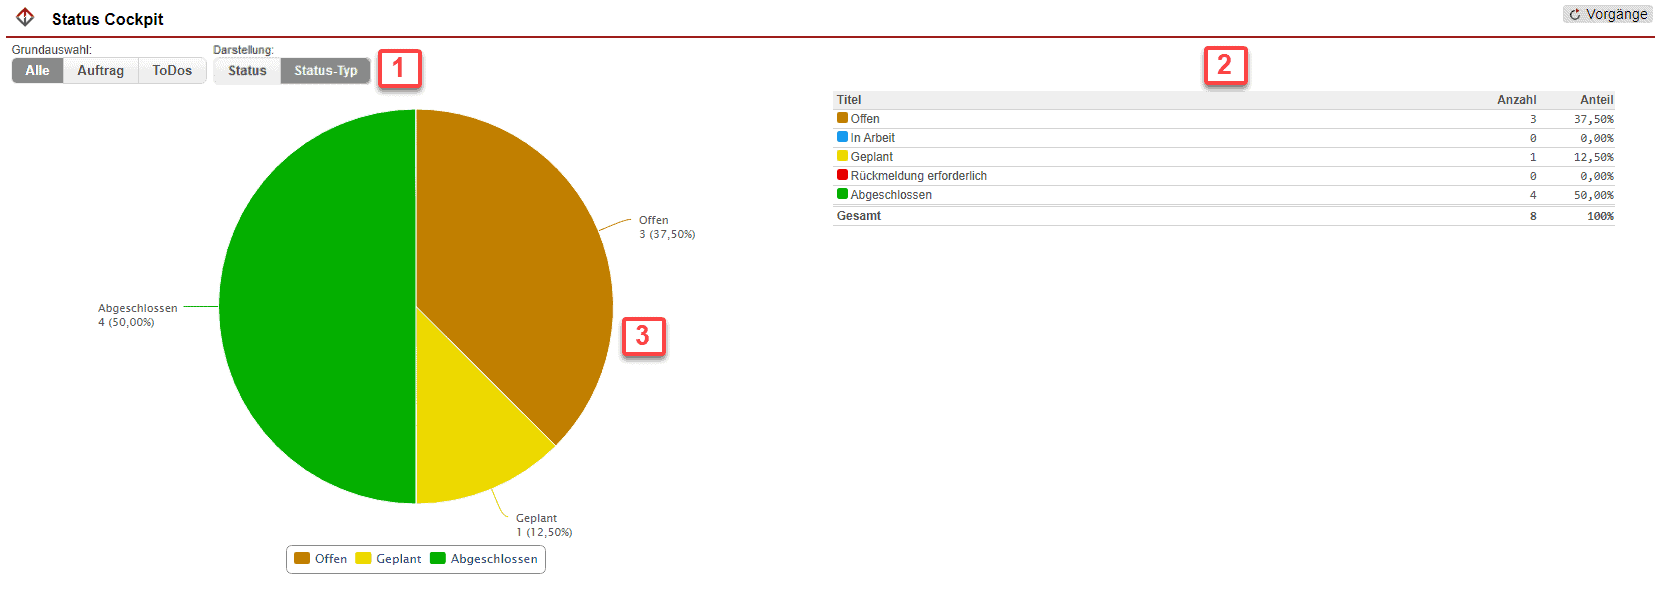
Task: Toggle Geplant in the chart legend
Action: pyautogui.click(x=389, y=559)
